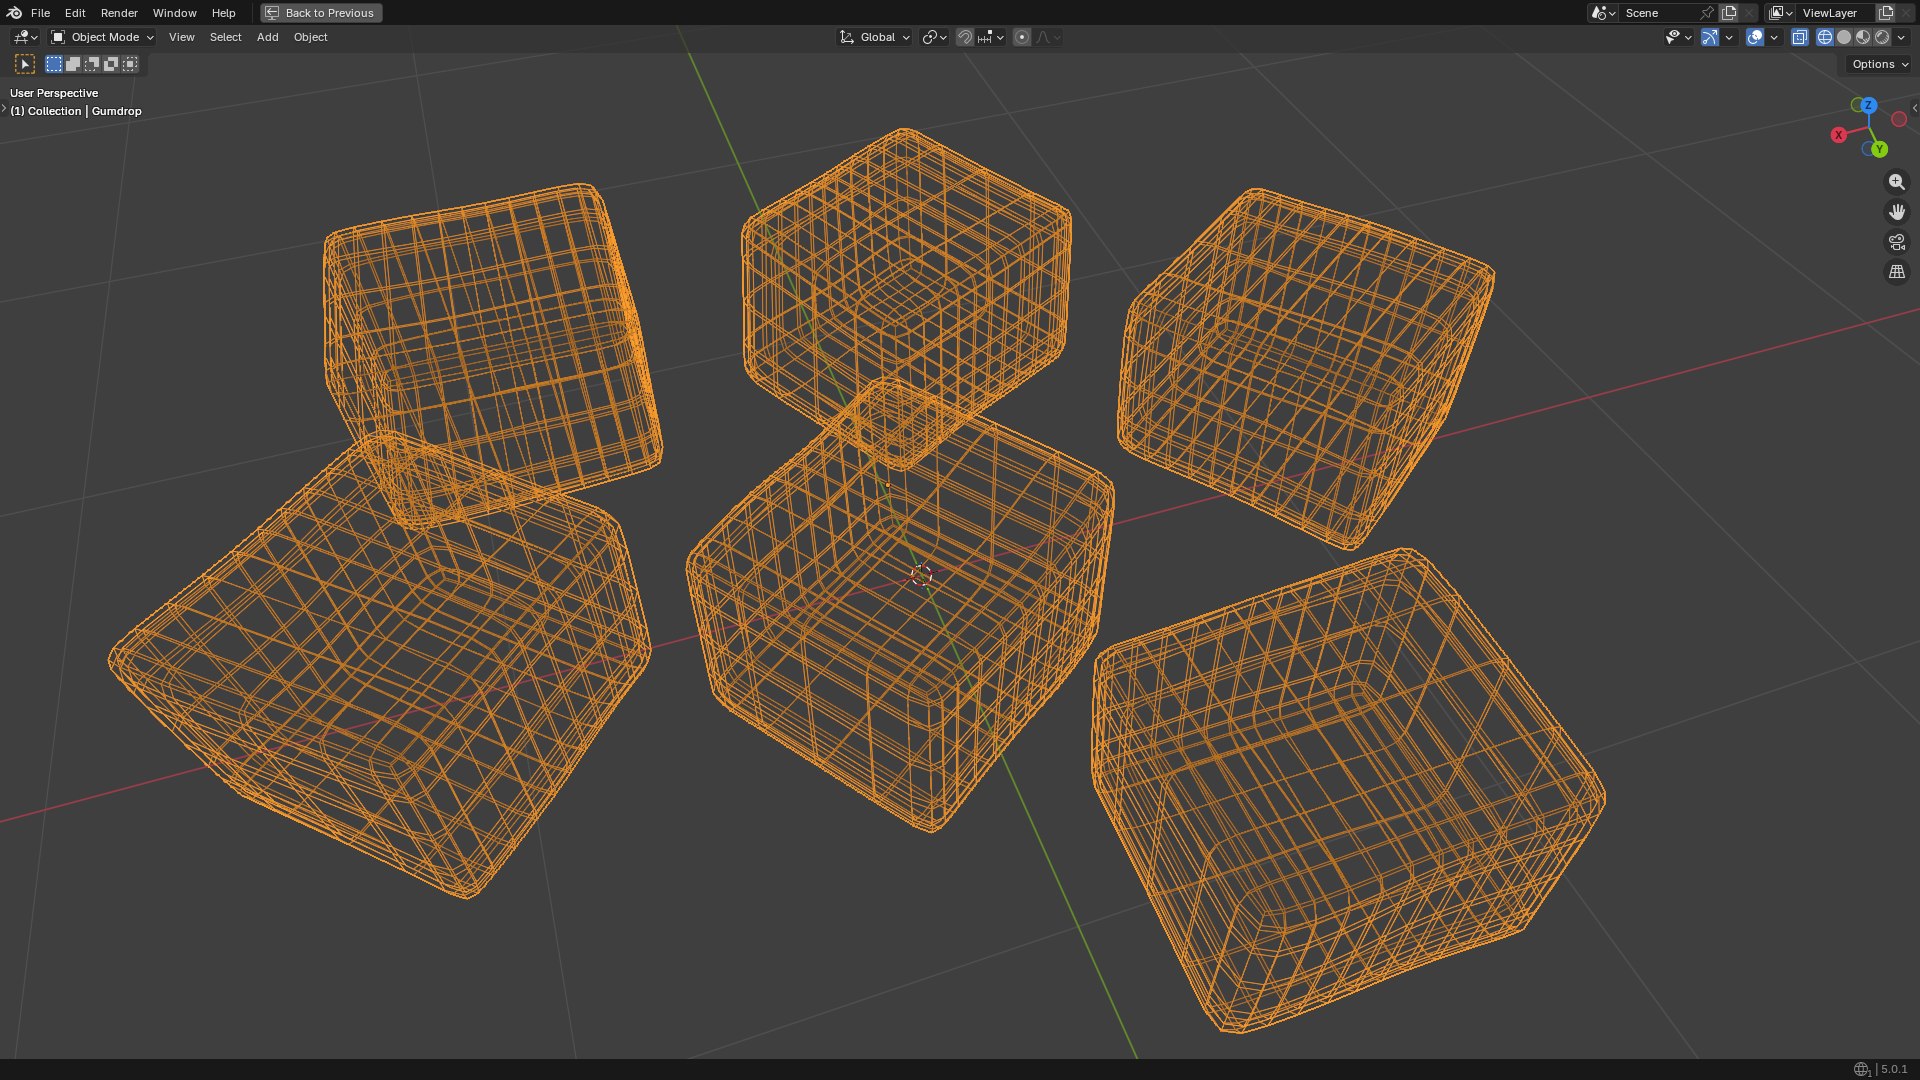Switch to Rendered viewport shading
The image size is (1920, 1080).
pos(1882,37)
